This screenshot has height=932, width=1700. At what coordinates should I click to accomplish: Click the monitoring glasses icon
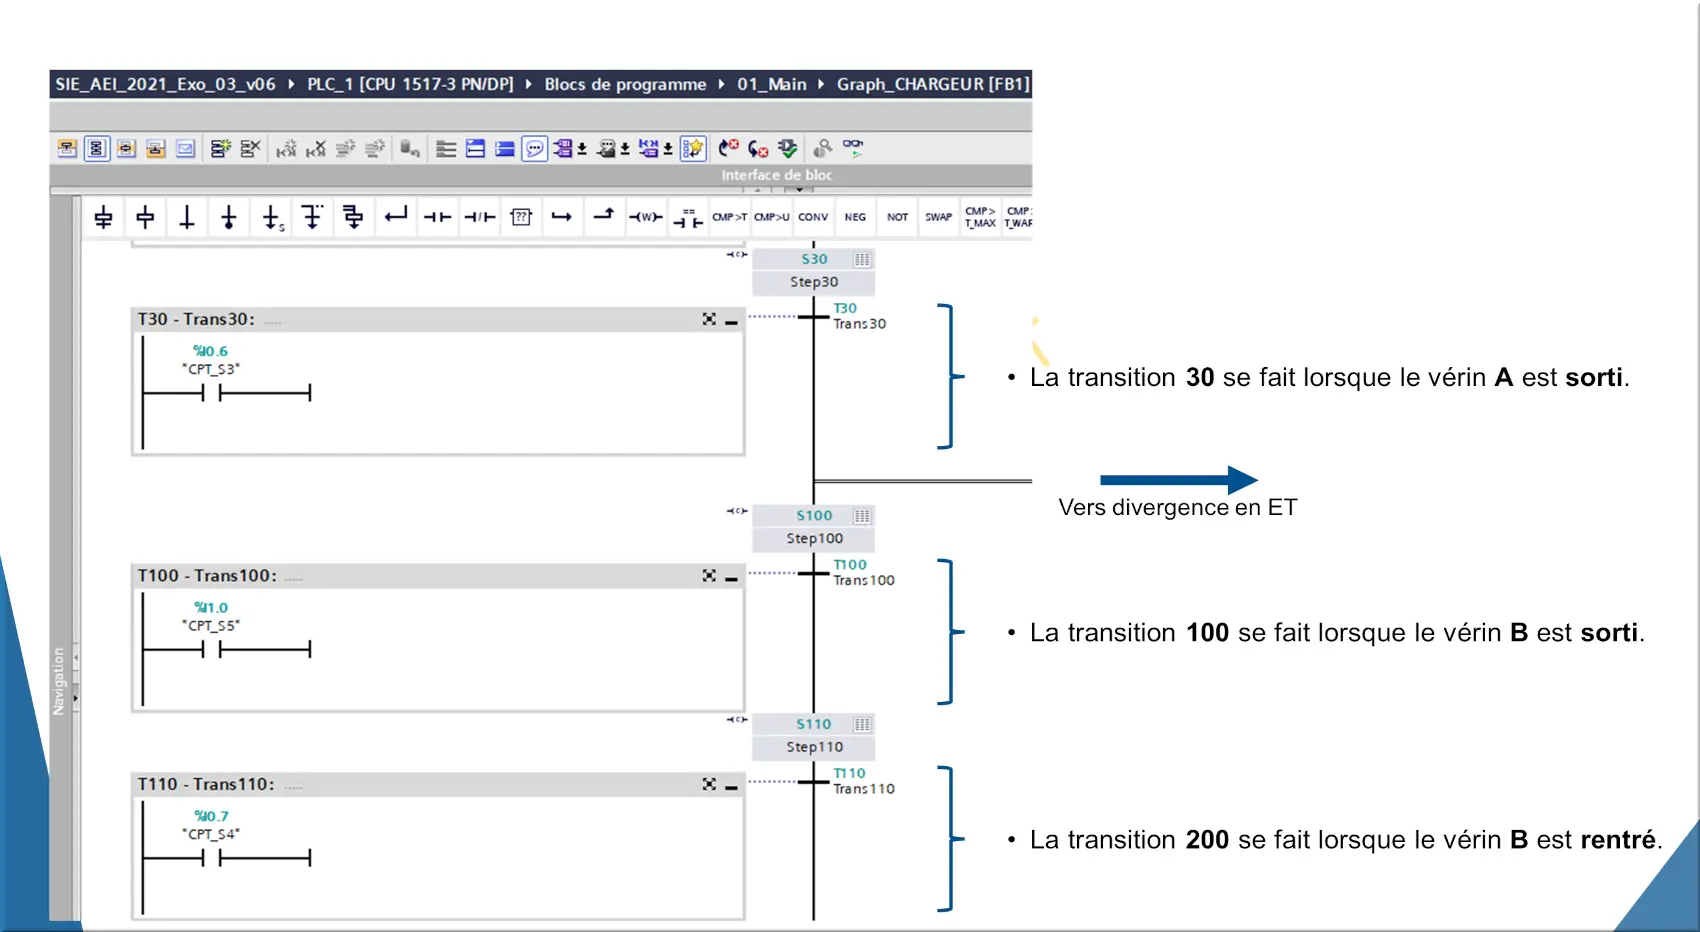click(x=853, y=149)
